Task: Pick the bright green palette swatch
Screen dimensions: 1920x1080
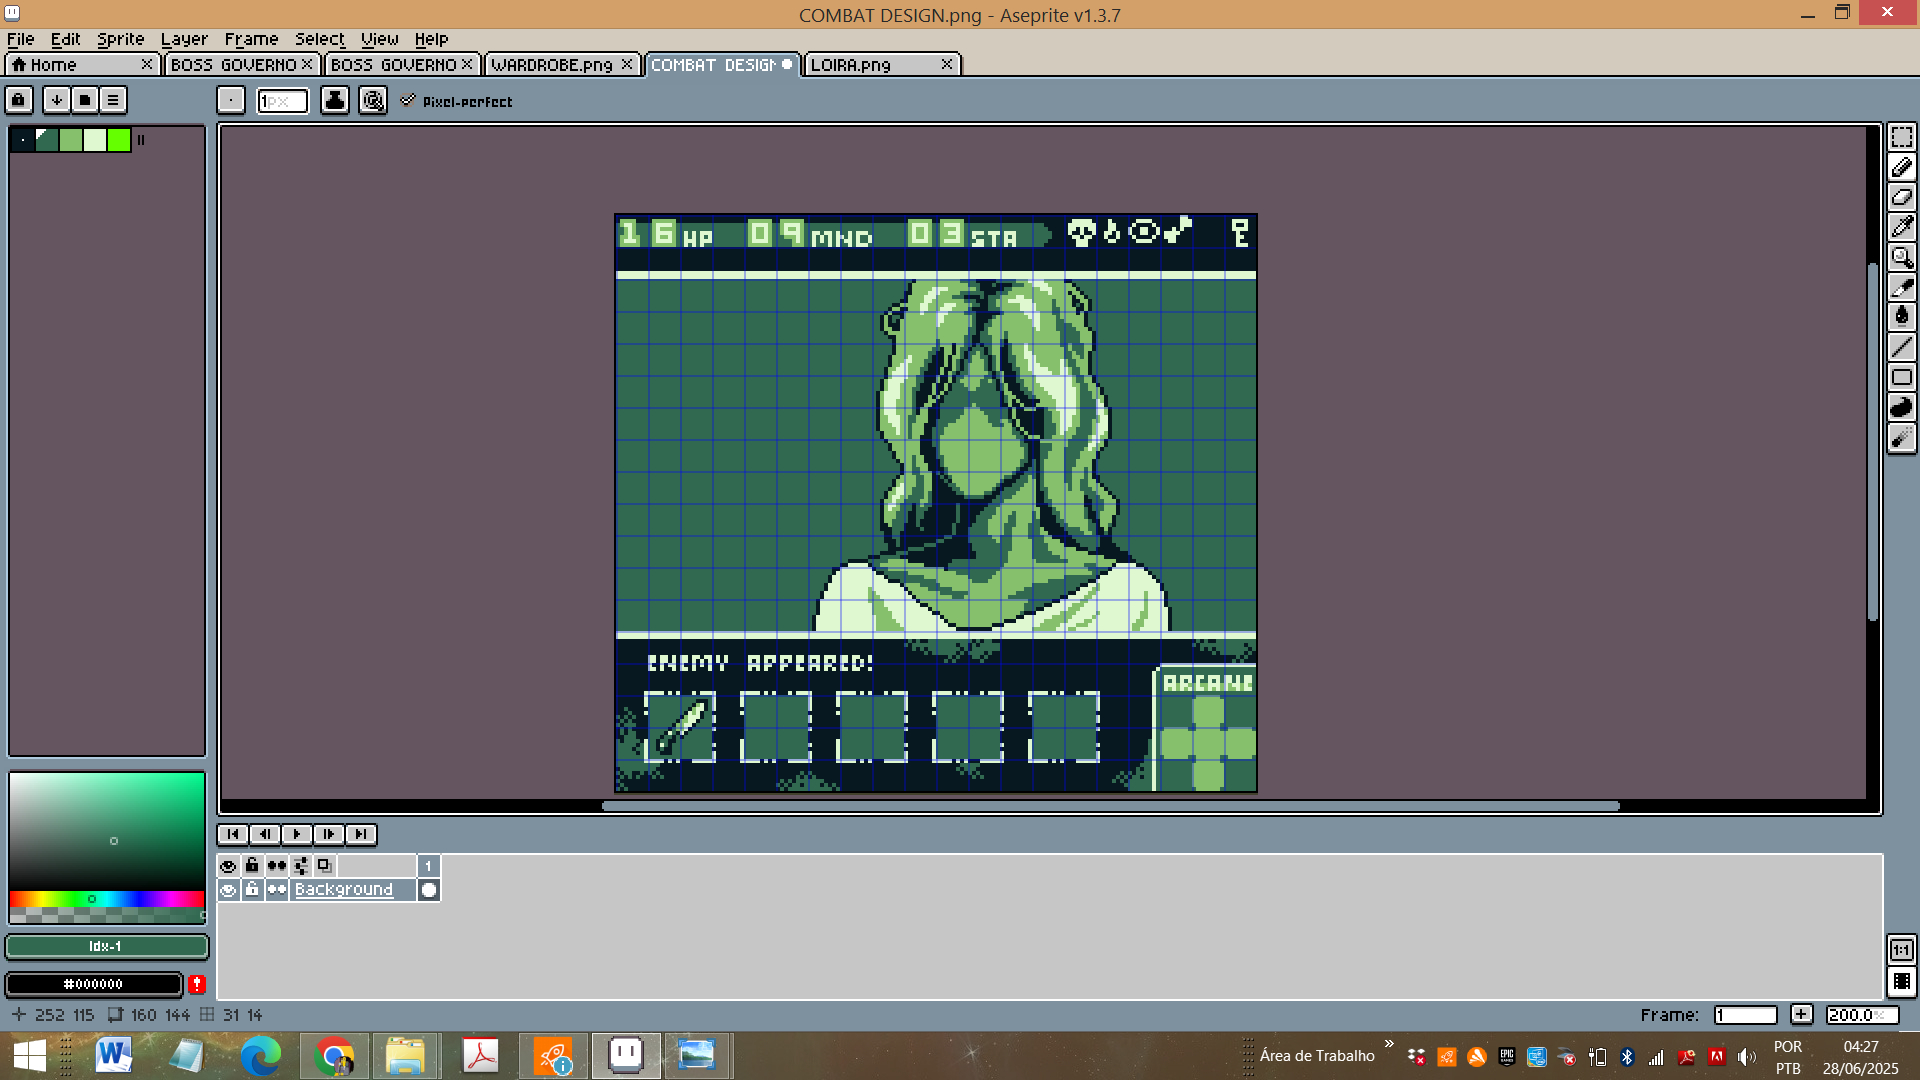Action: click(x=119, y=140)
